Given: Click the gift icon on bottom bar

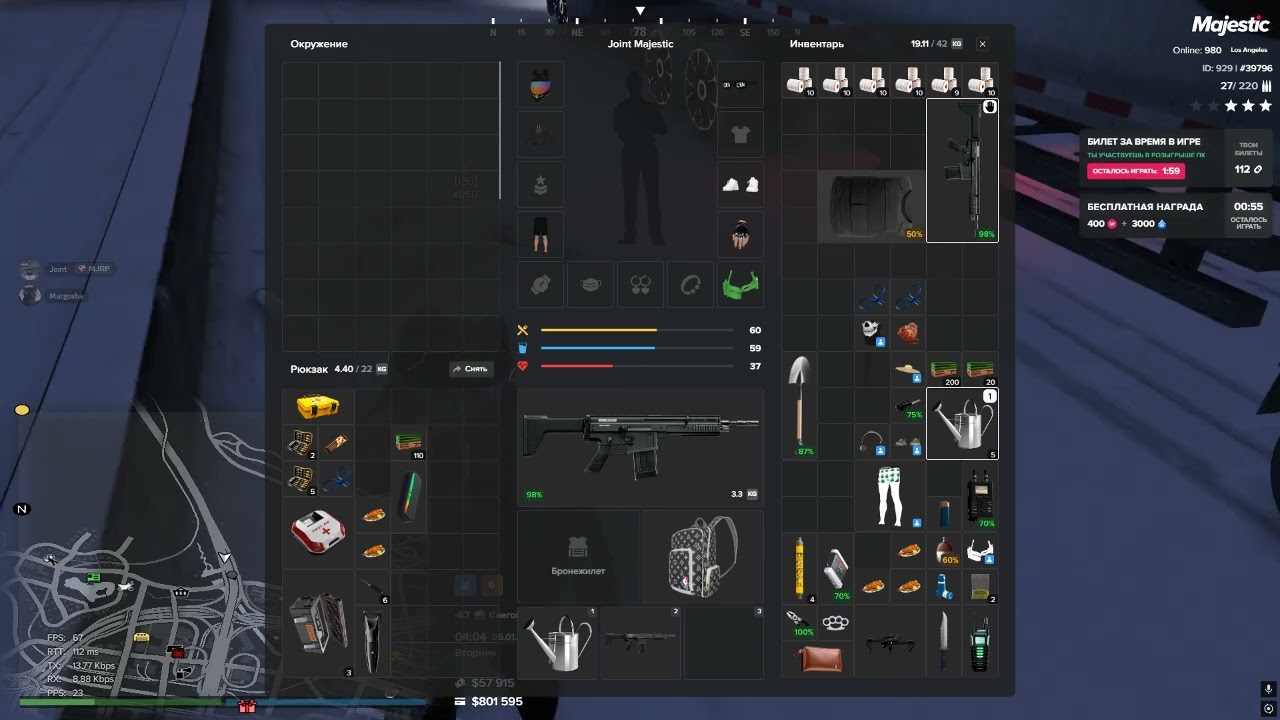Looking at the screenshot, I should tap(247, 706).
